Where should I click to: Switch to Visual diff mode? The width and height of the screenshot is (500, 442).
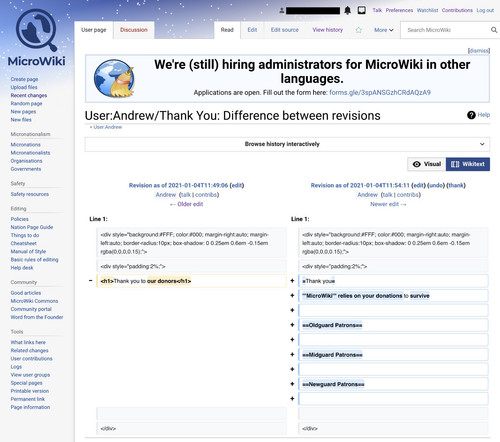427,164
